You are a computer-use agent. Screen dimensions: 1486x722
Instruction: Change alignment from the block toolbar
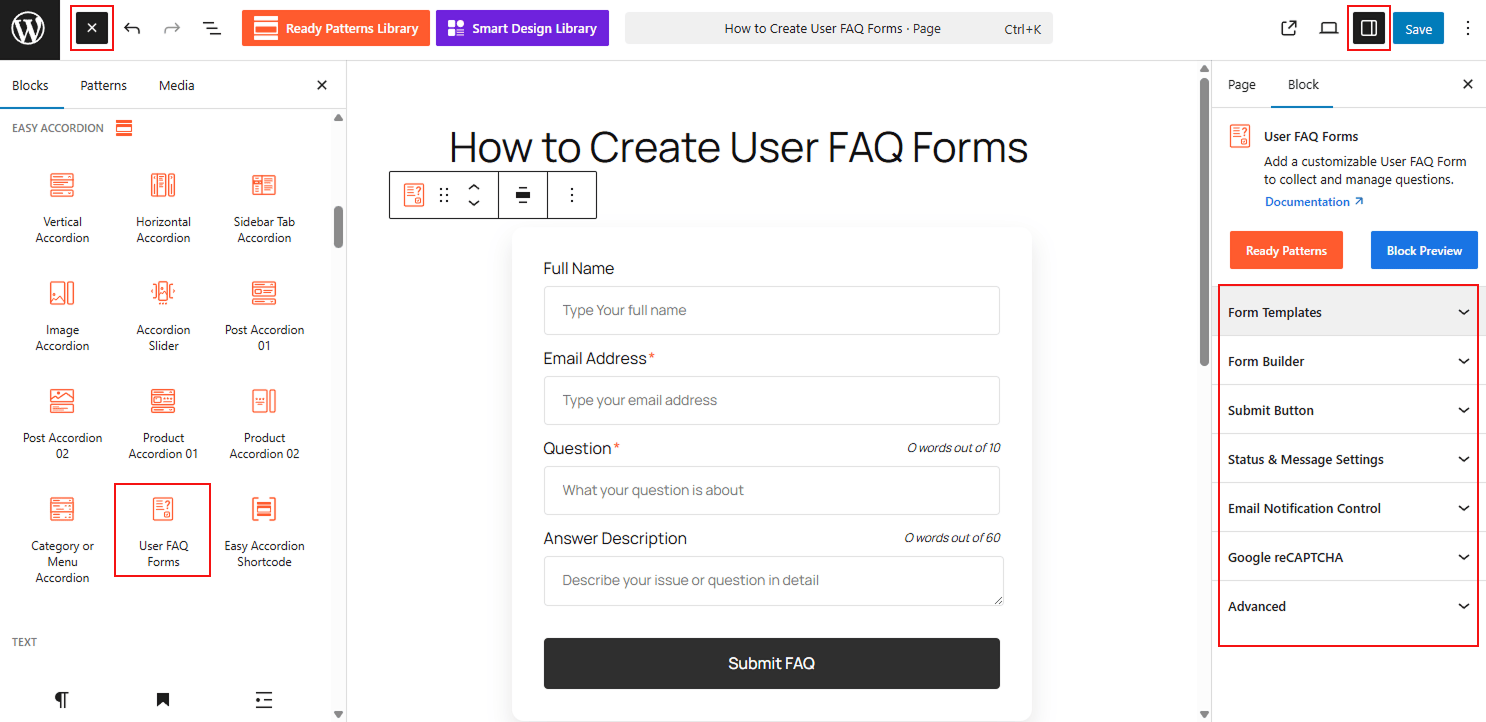pyautogui.click(x=523, y=194)
